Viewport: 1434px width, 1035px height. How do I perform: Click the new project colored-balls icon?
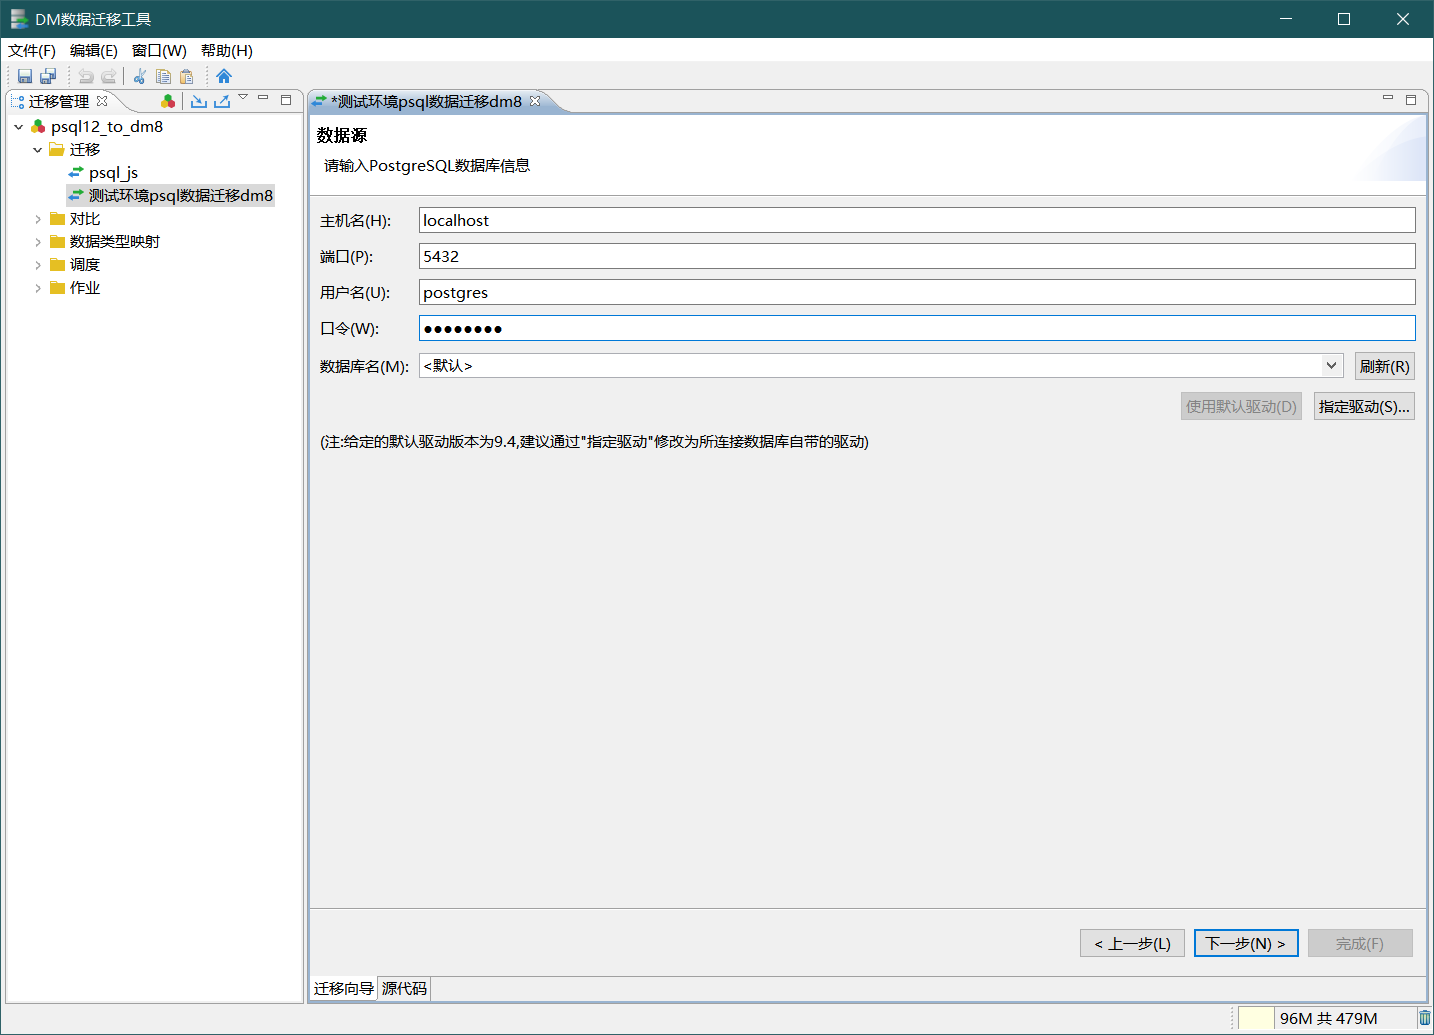tap(168, 101)
